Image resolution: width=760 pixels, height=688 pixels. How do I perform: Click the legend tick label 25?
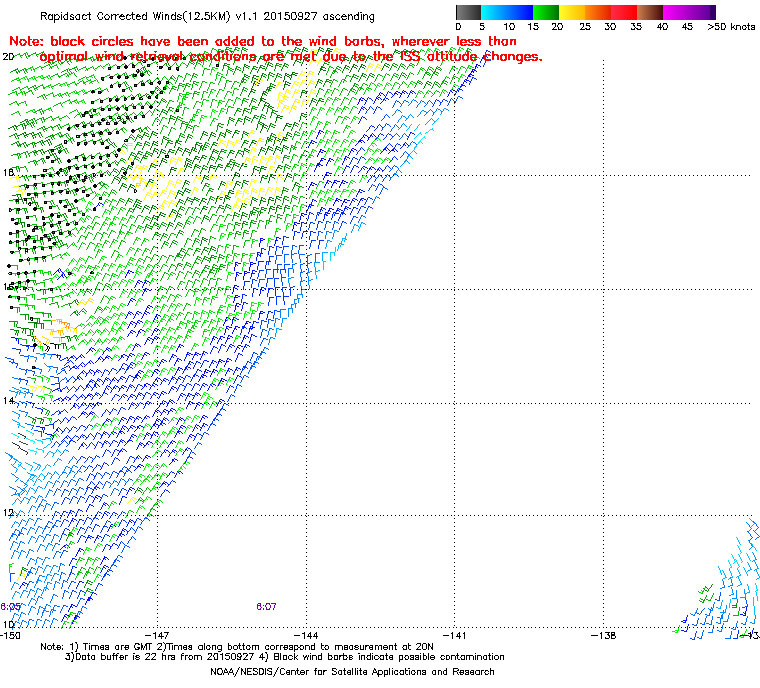point(585,27)
